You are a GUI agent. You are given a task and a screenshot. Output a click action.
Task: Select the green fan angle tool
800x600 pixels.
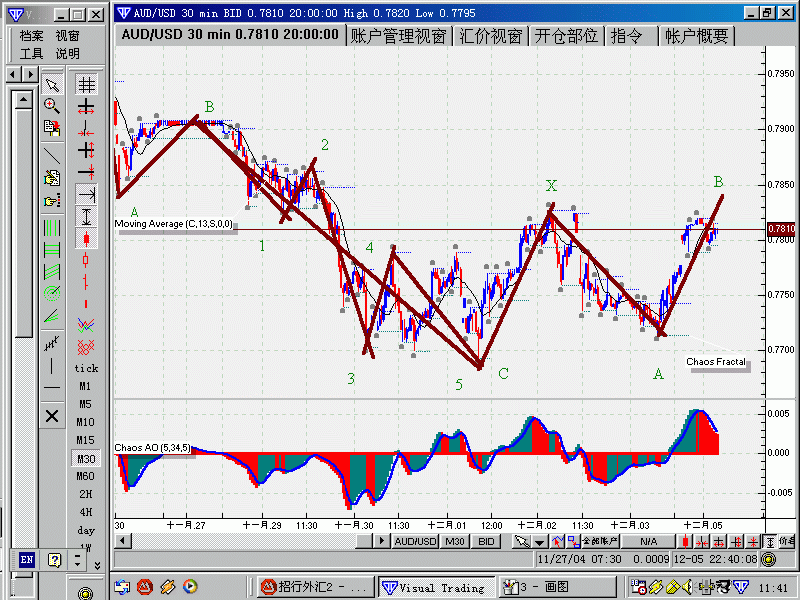pyautogui.click(x=52, y=316)
